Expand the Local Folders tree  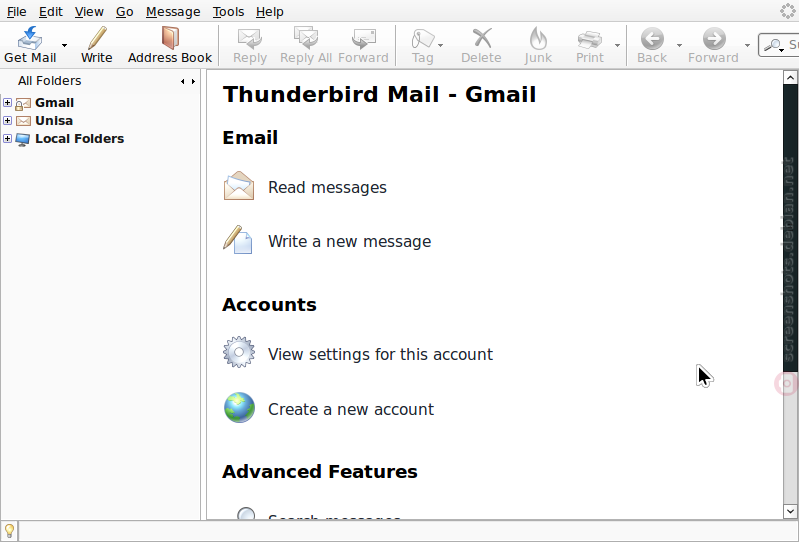[7, 138]
